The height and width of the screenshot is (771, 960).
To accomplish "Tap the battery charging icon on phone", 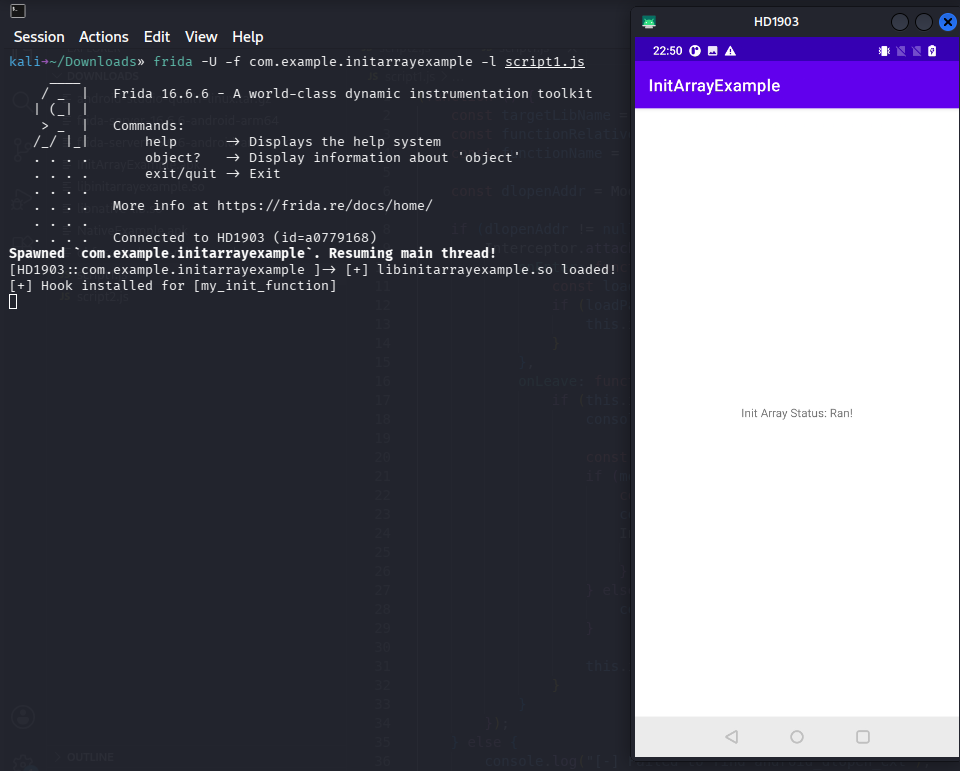I will 932,51.
